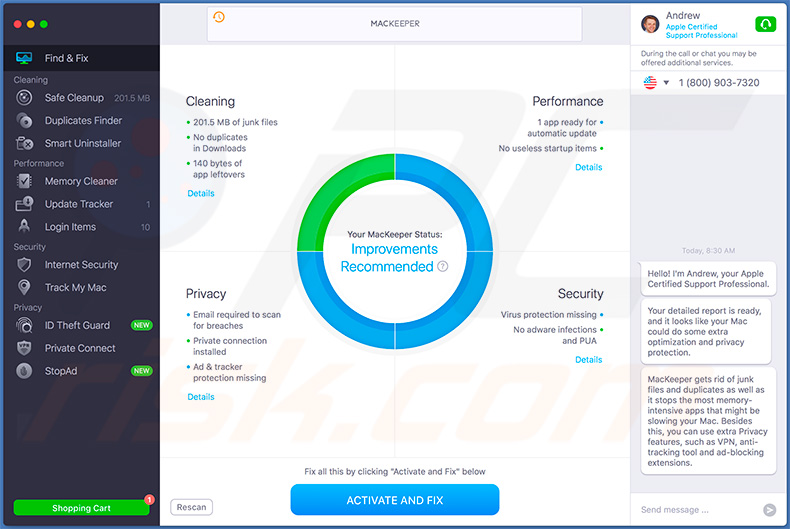Click the NEW badge beside ID Theft Guard
Viewport: 790px width, 529px height.
142,325
